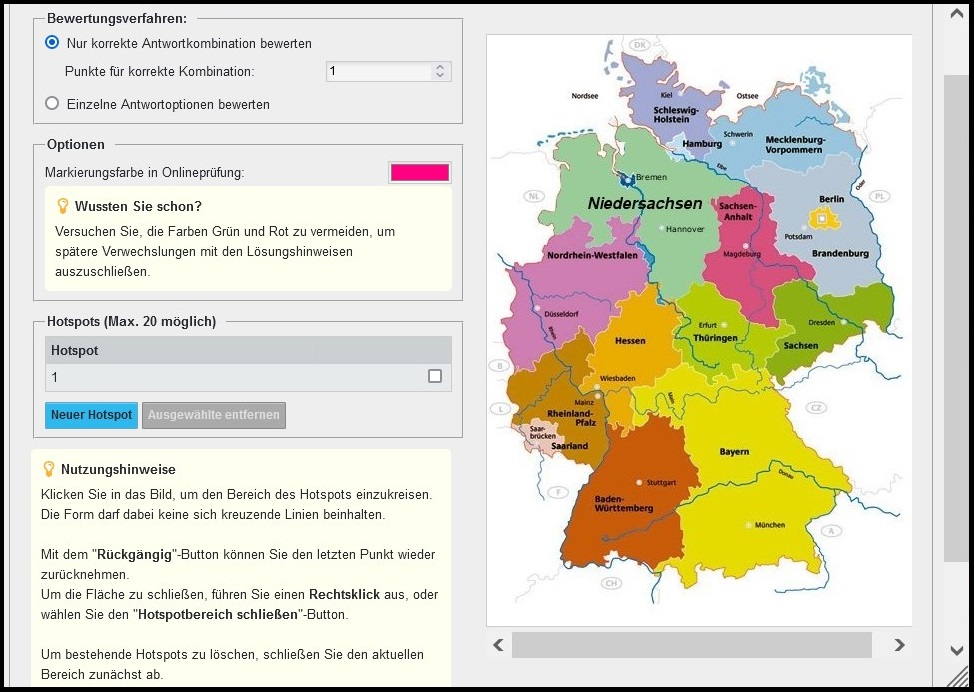The width and height of the screenshot is (975, 692).
Task: Click the 'Neuer Hotspot' button
Action: click(x=91, y=415)
